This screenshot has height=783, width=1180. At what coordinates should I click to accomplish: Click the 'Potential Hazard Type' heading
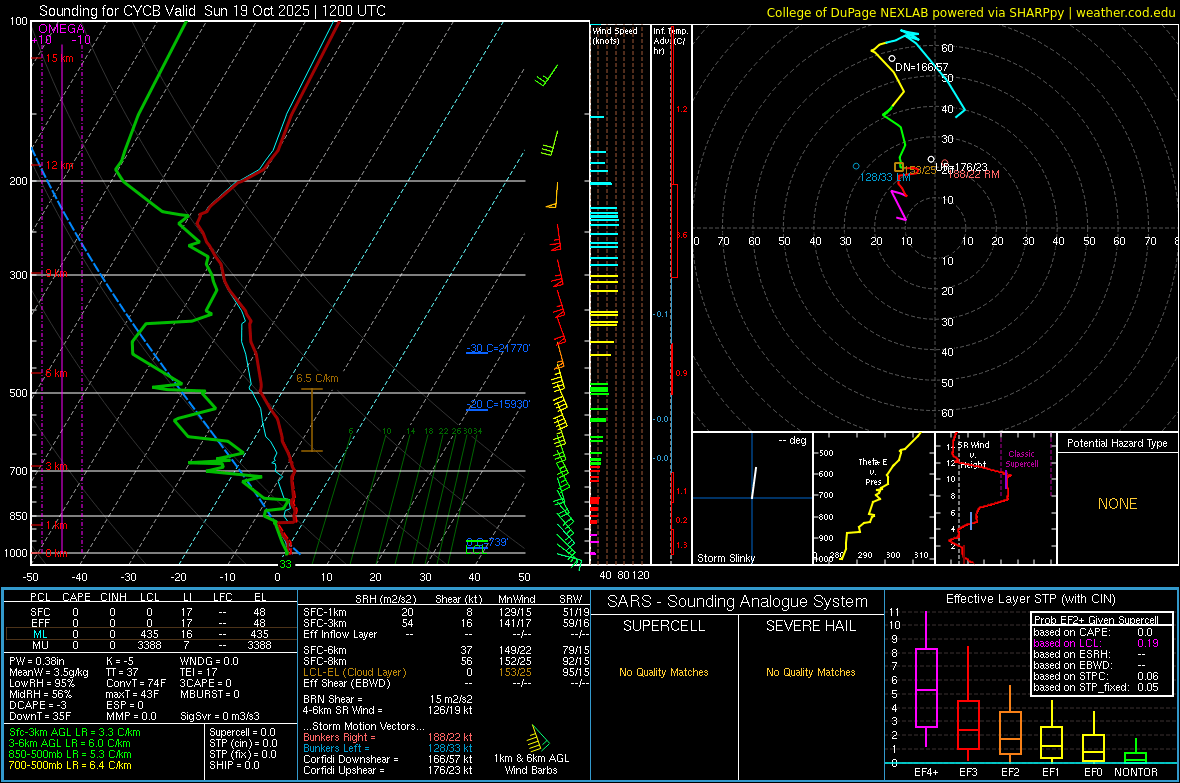click(1117, 443)
